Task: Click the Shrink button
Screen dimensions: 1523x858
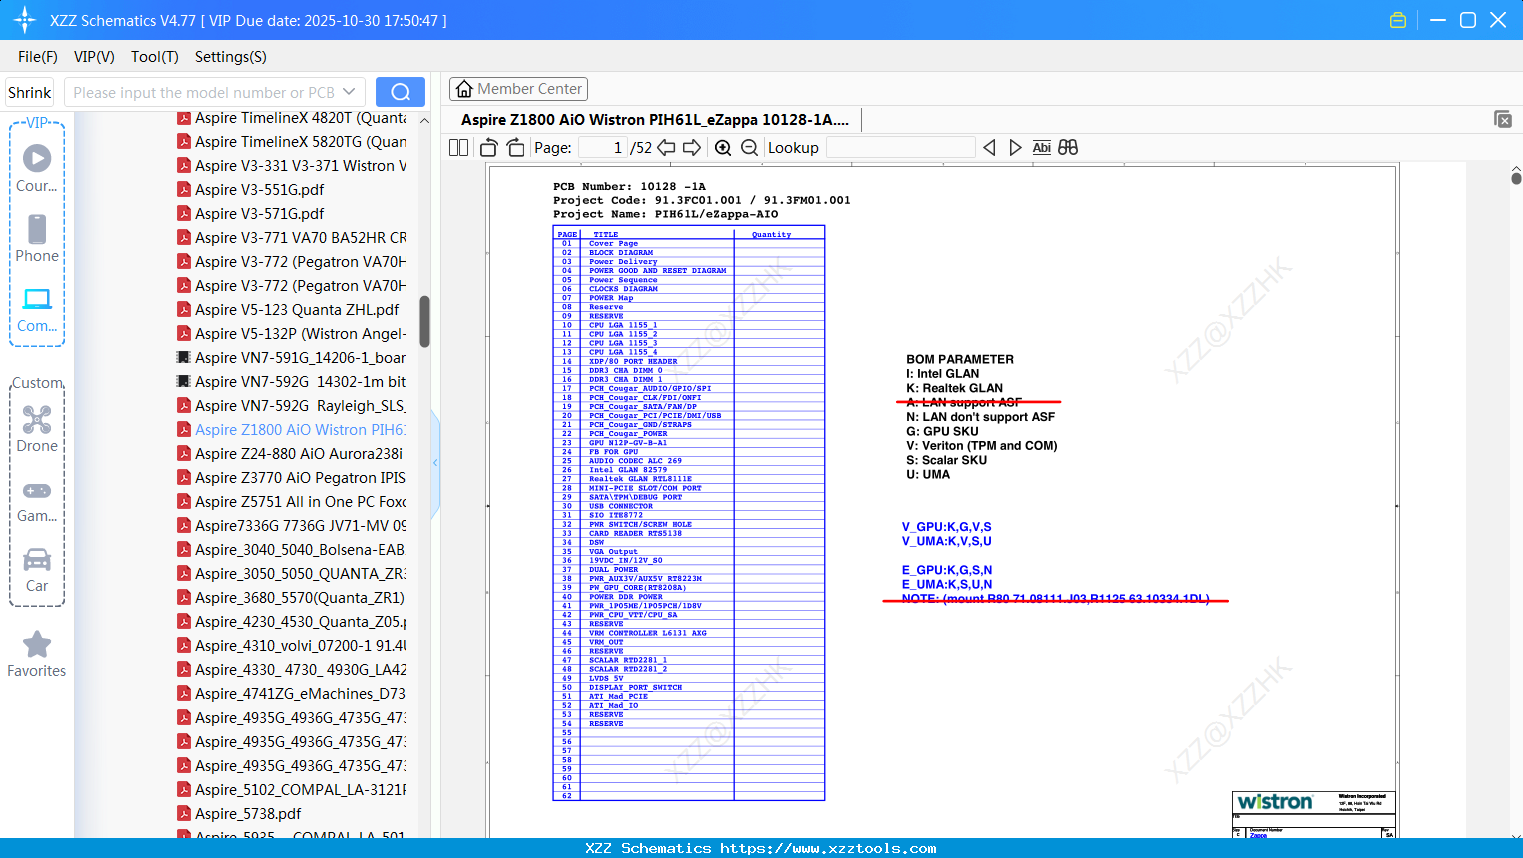Action: (x=30, y=92)
